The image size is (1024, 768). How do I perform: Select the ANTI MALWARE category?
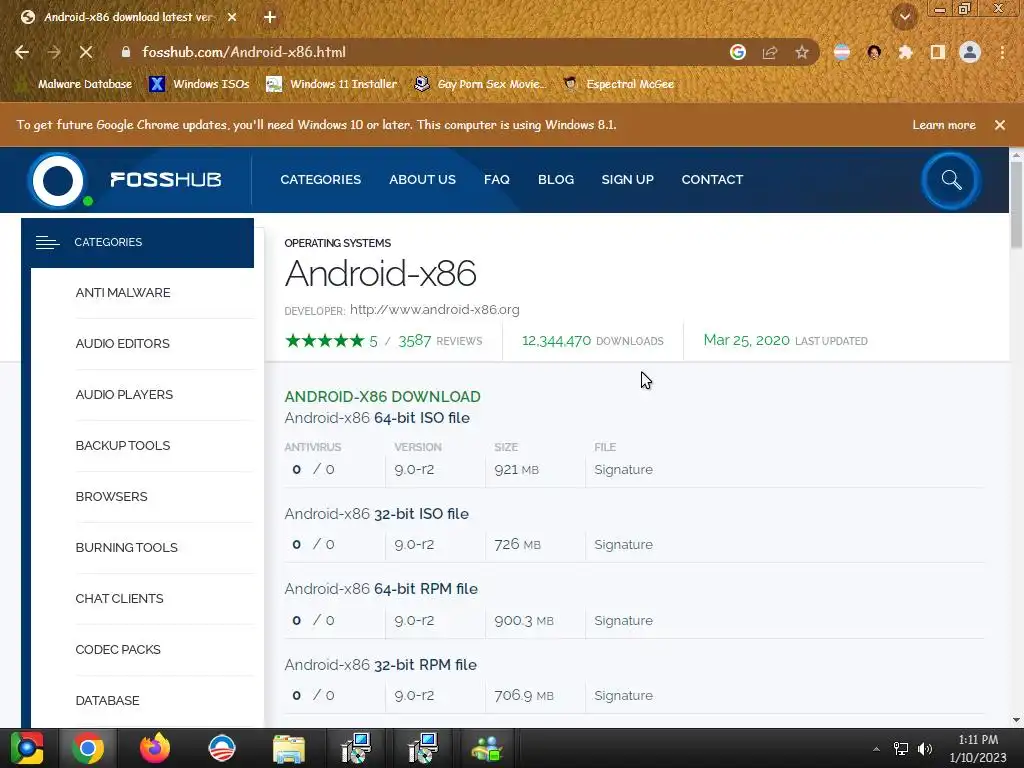(123, 293)
